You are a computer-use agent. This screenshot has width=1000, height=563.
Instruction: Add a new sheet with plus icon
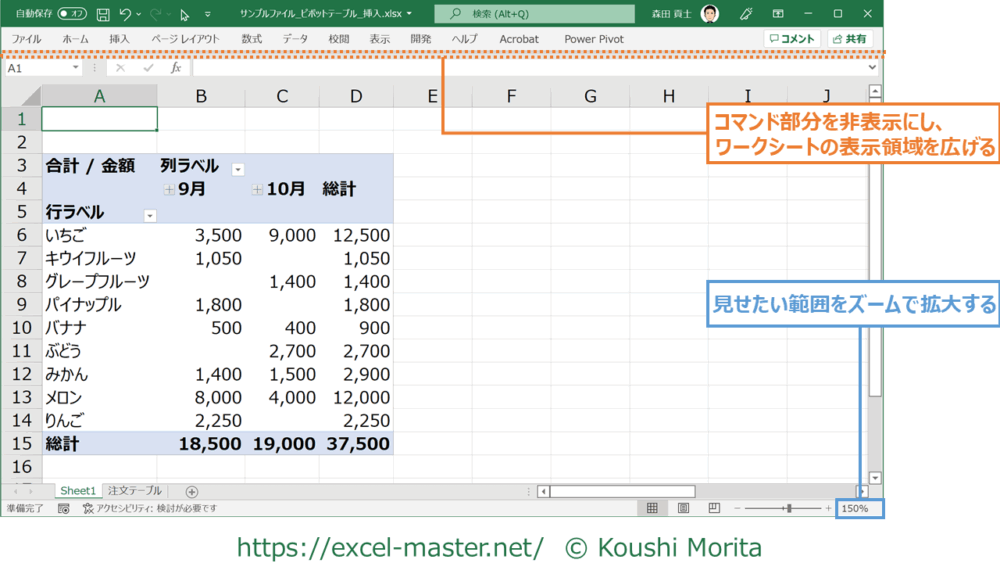(192, 491)
